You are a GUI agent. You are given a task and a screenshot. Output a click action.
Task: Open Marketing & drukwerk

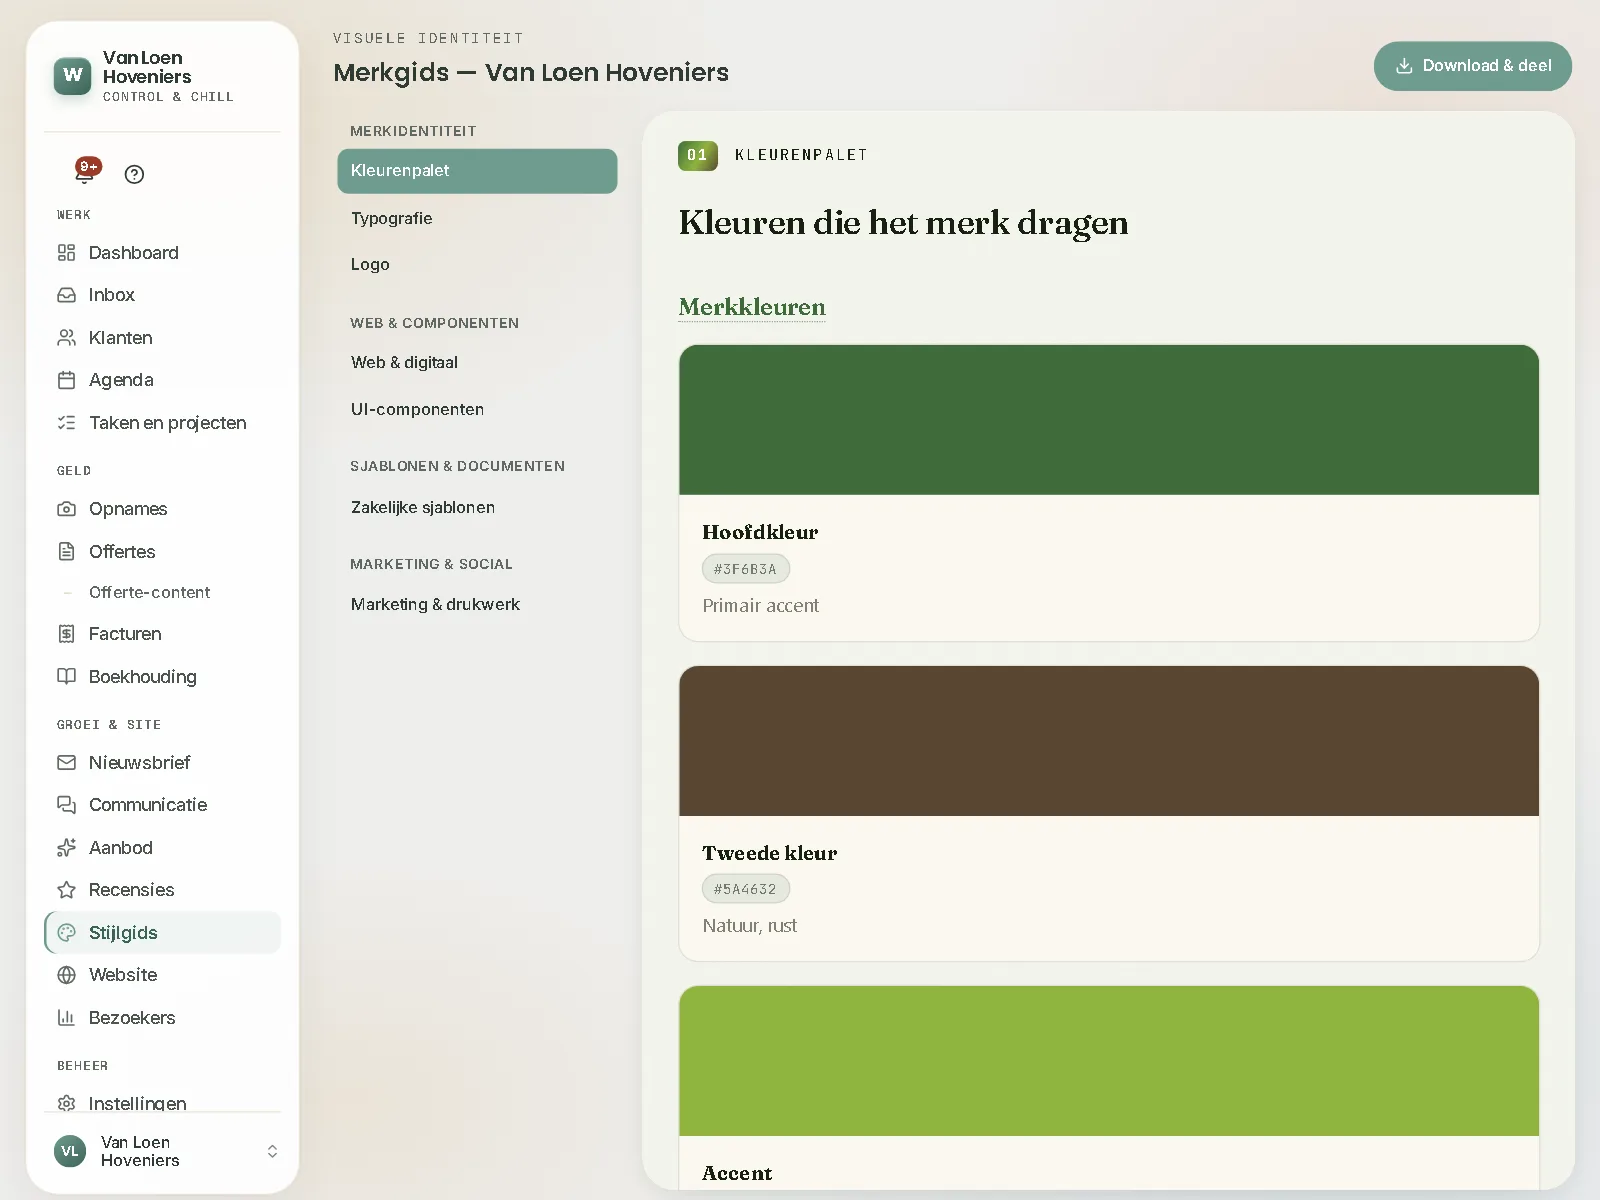[477, 604]
